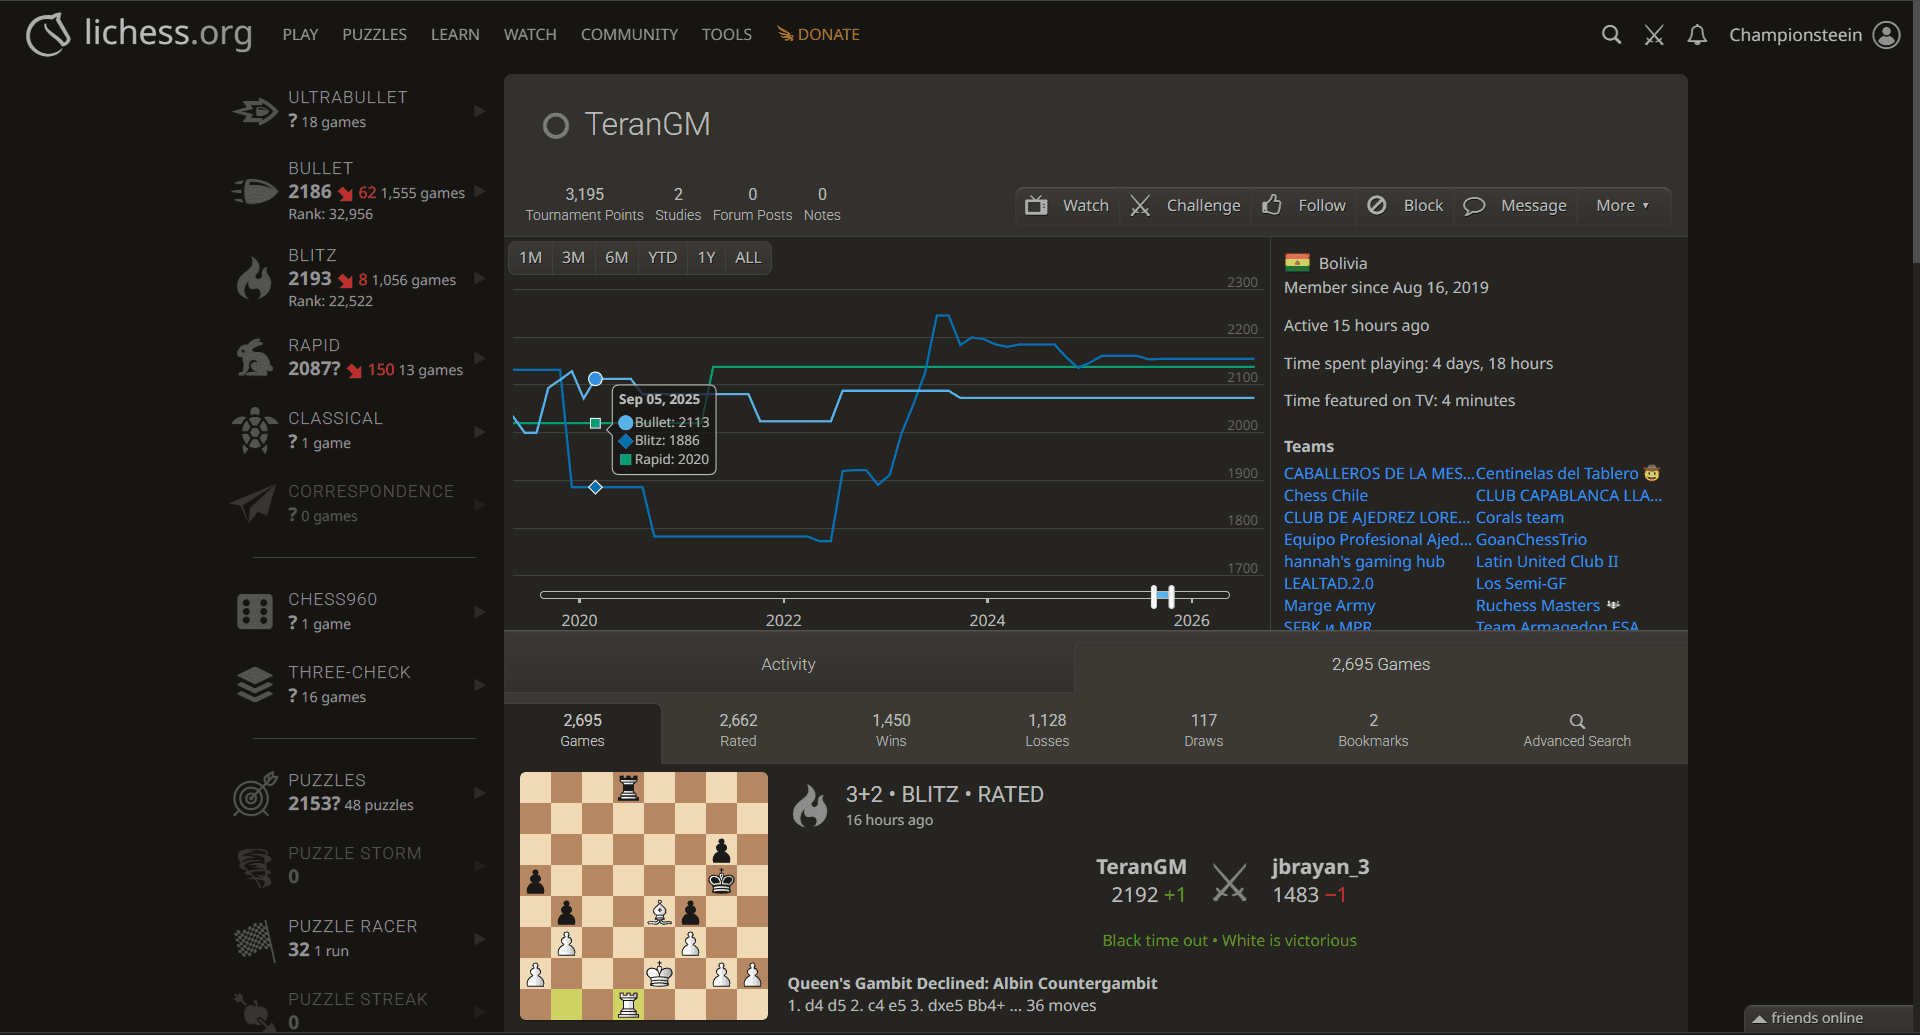Viewport: 1920px width, 1035px height.
Task: Expand the Three-check row arrow
Action: click(x=479, y=684)
